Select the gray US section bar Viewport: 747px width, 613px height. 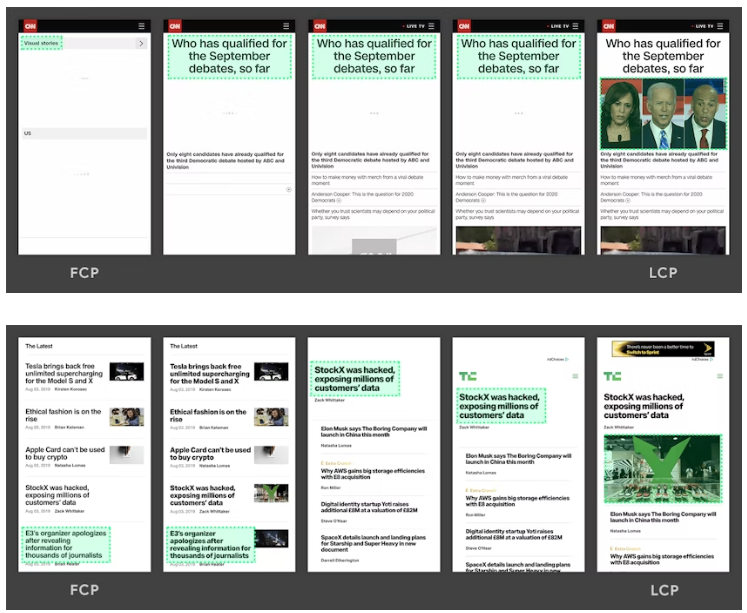(x=84, y=133)
